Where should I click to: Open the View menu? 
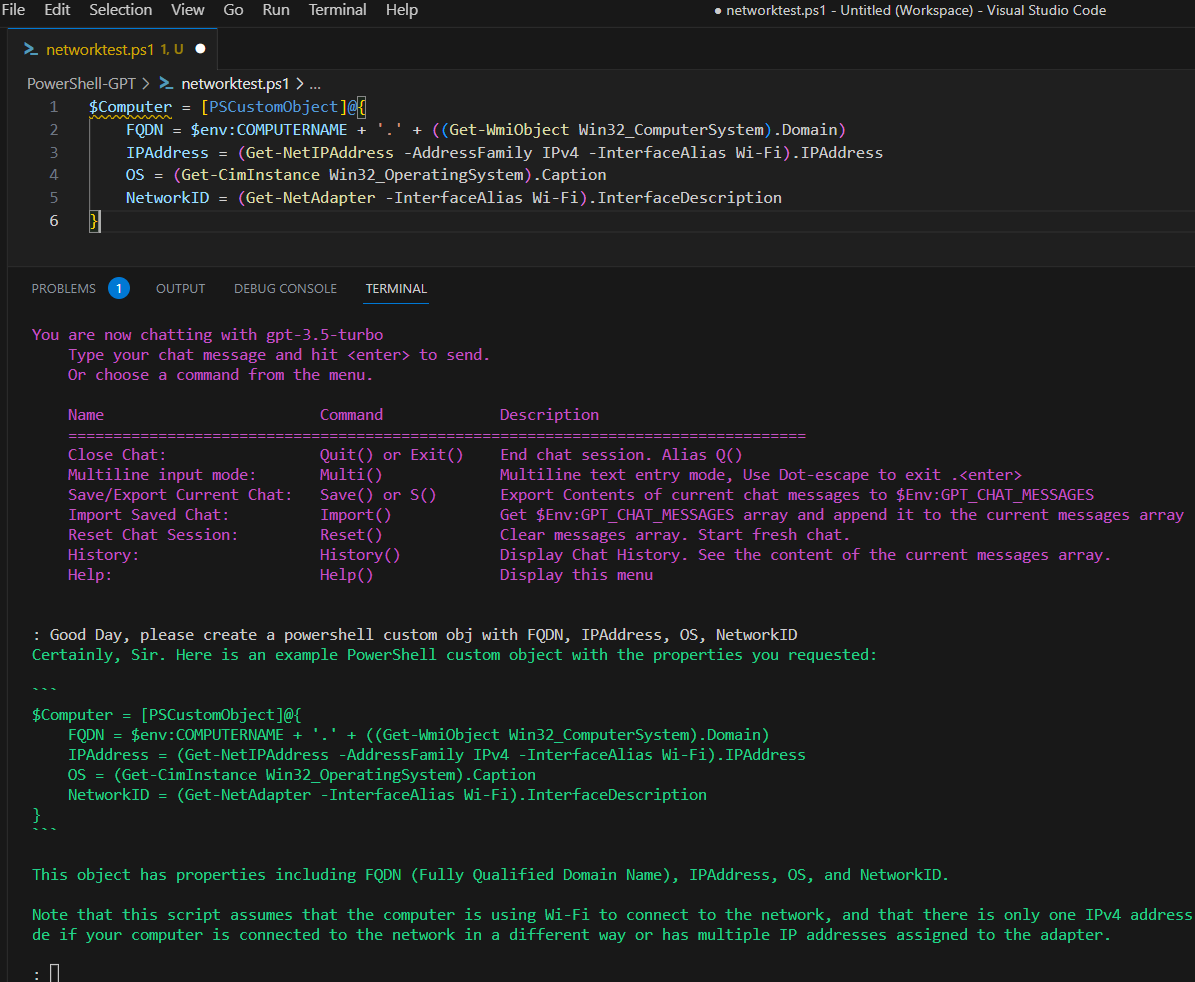(187, 10)
